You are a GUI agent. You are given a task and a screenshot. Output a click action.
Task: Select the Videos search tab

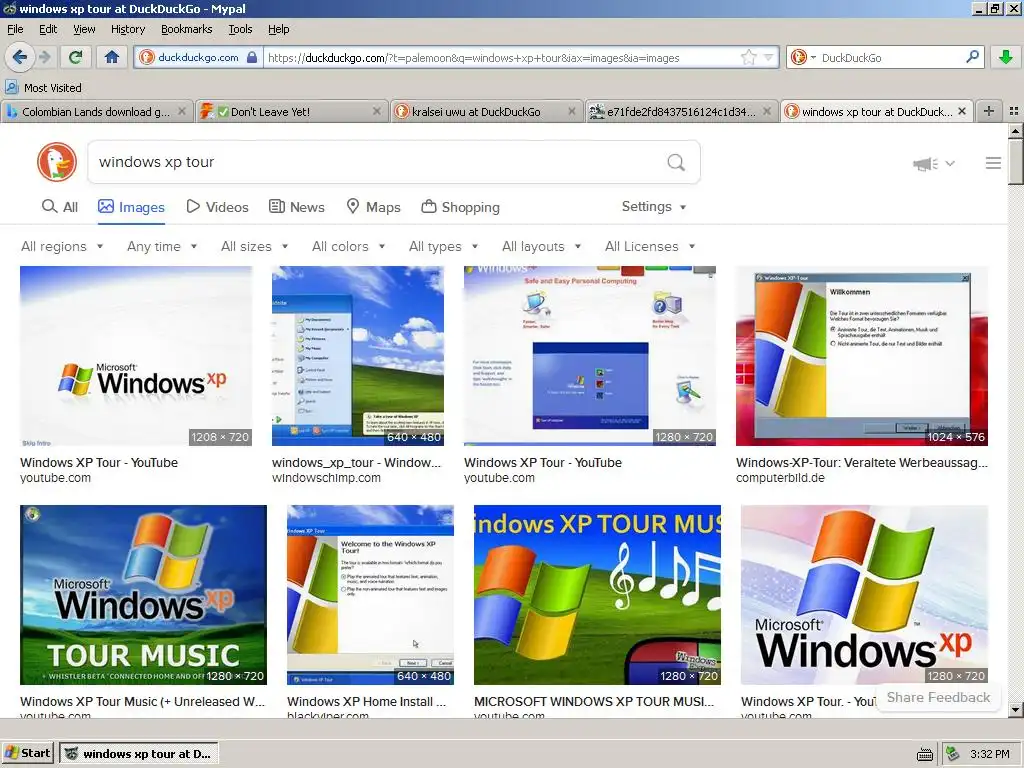[217, 207]
